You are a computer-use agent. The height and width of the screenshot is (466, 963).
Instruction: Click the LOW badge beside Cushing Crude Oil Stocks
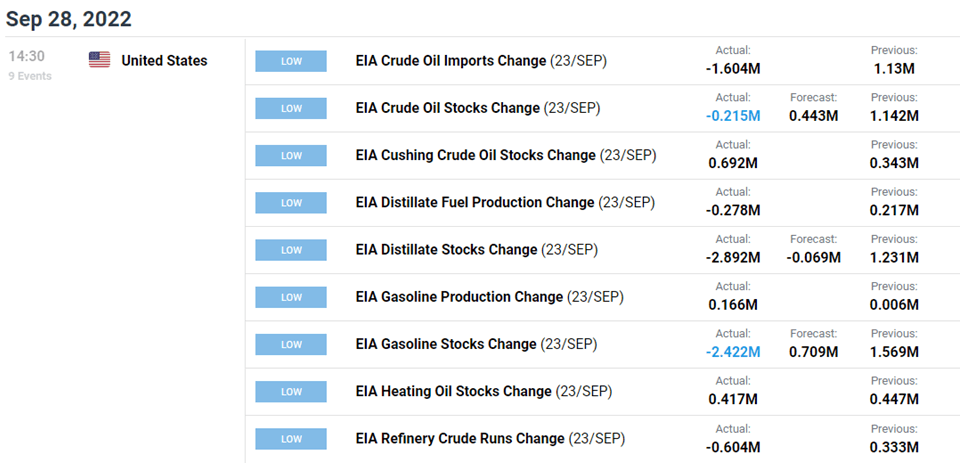click(x=291, y=156)
